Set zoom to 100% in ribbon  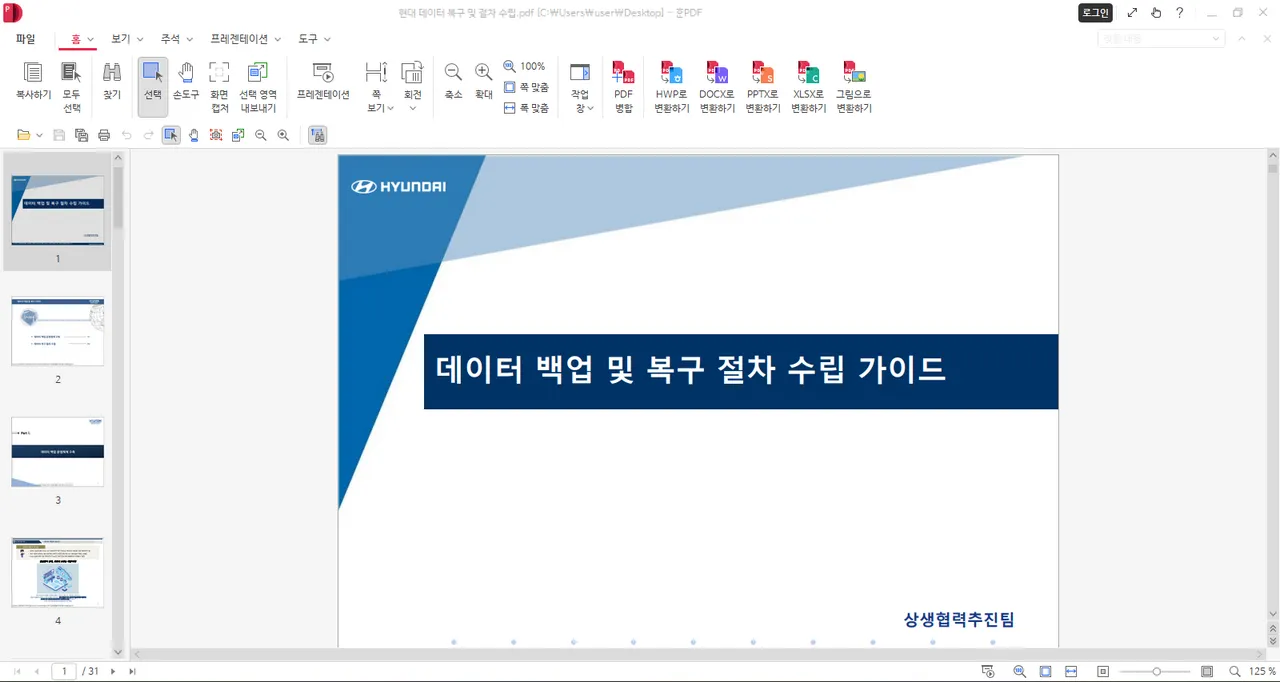(x=525, y=66)
